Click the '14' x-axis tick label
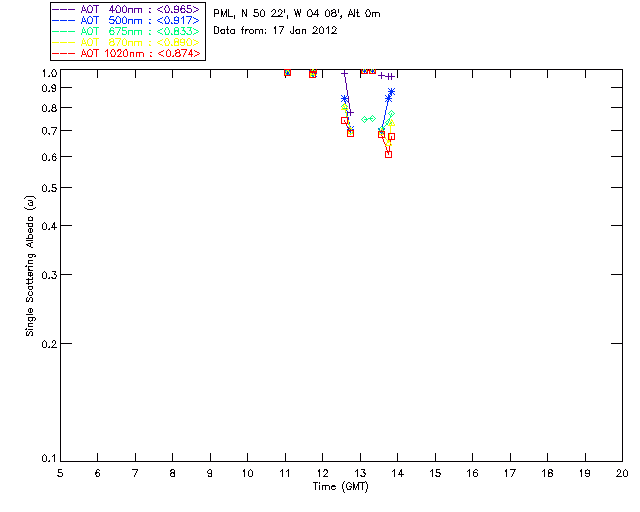 [x=398, y=473]
